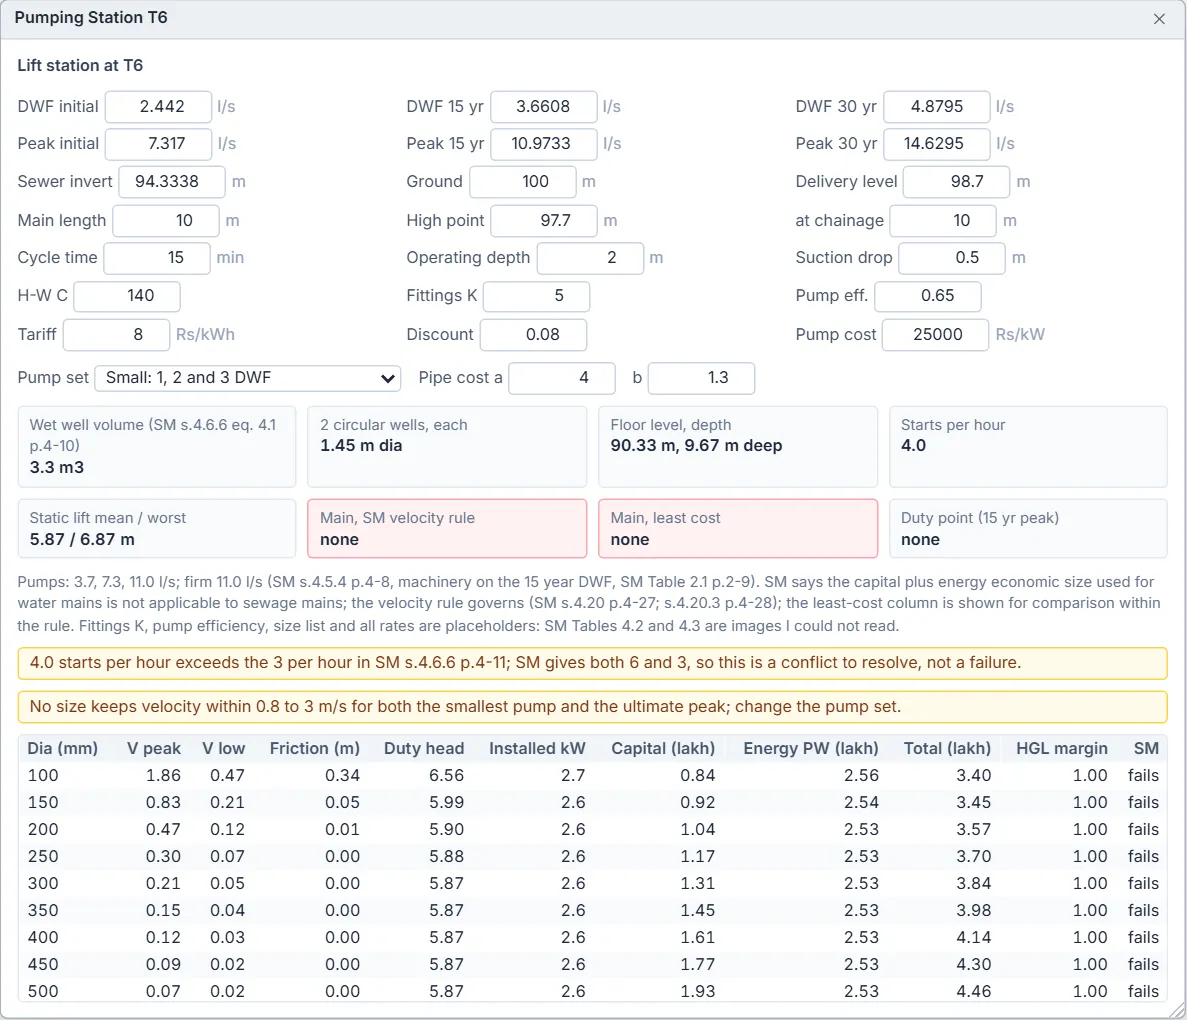Close the Pumping Station T6 dialog
The width and height of the screenshot is (1187, 1020).
coord(1159,19)
